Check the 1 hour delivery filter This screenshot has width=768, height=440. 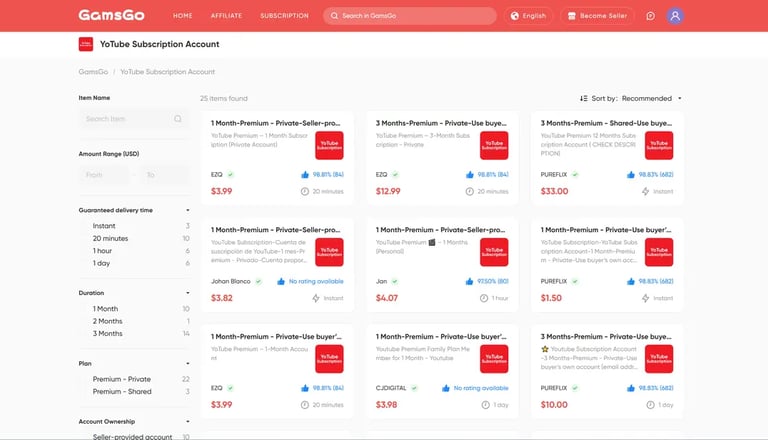[x=102, y=250]
